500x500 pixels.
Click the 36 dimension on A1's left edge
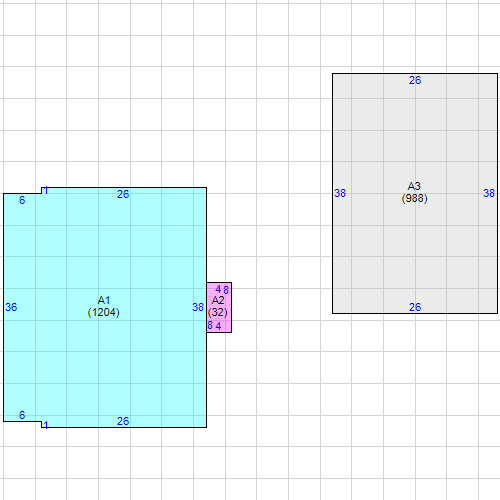pos(11,307)
